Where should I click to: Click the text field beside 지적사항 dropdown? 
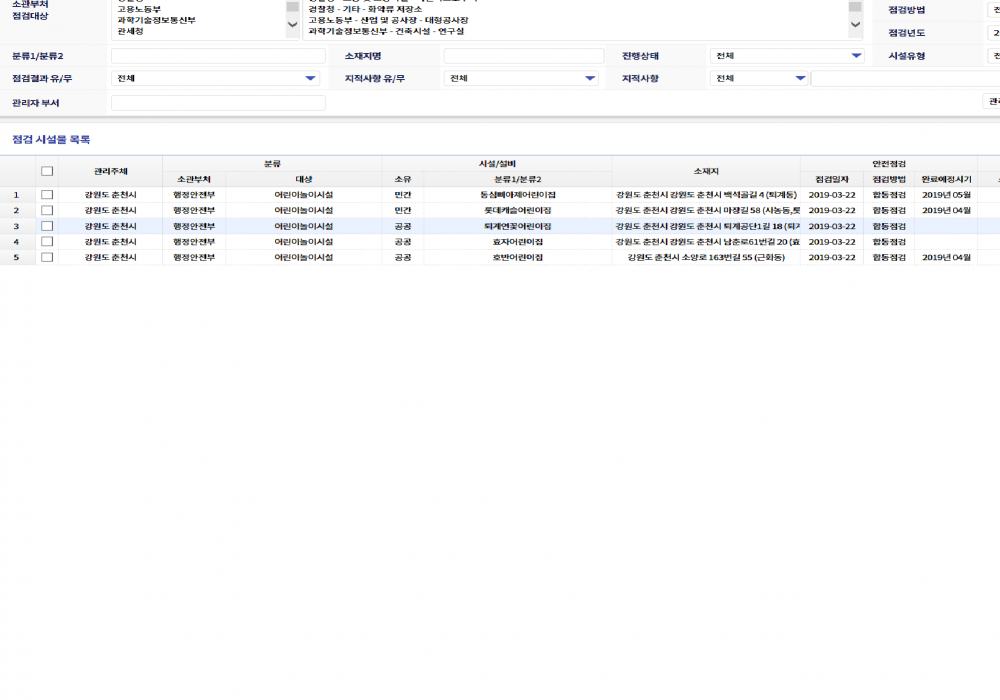click(906, 78)
